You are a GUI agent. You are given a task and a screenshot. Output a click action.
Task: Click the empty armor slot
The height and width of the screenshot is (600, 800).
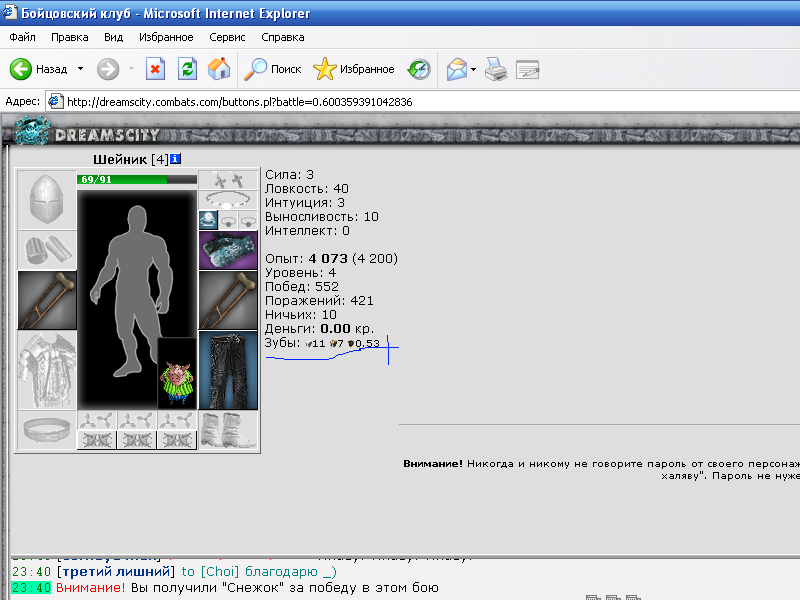coord(47,370)
